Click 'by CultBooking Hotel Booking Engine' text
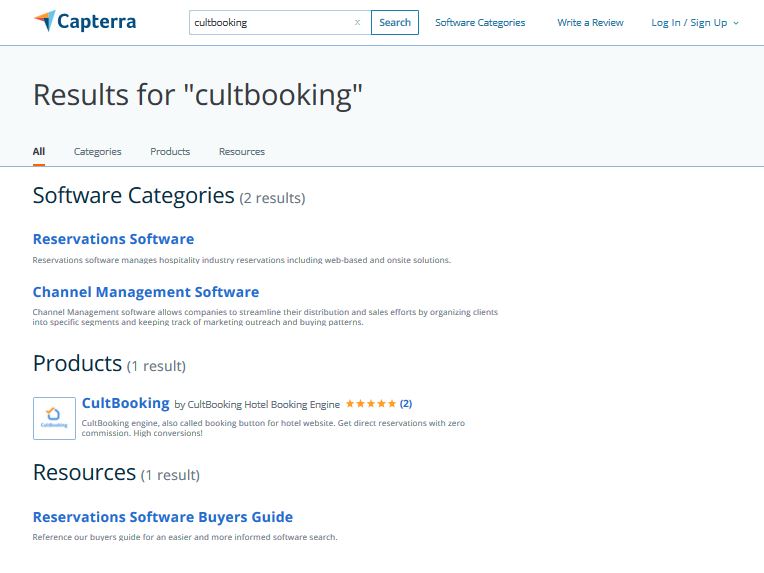Viewport: 764px width, 573px height. tap(257, 404)
